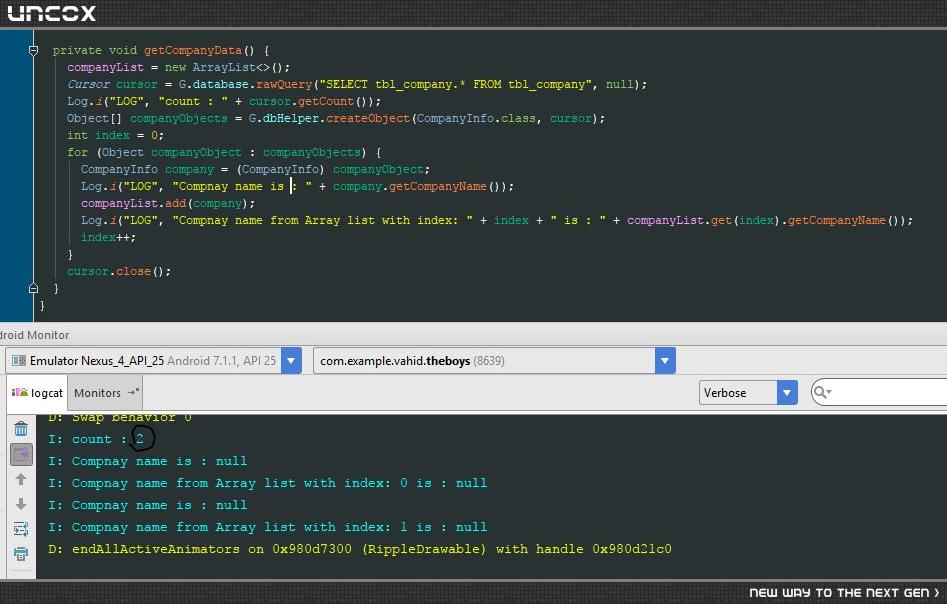Toggle scroll to end of logcat
Image resolution: width=947 pixels, height=604 pixels.
point(21,454)
